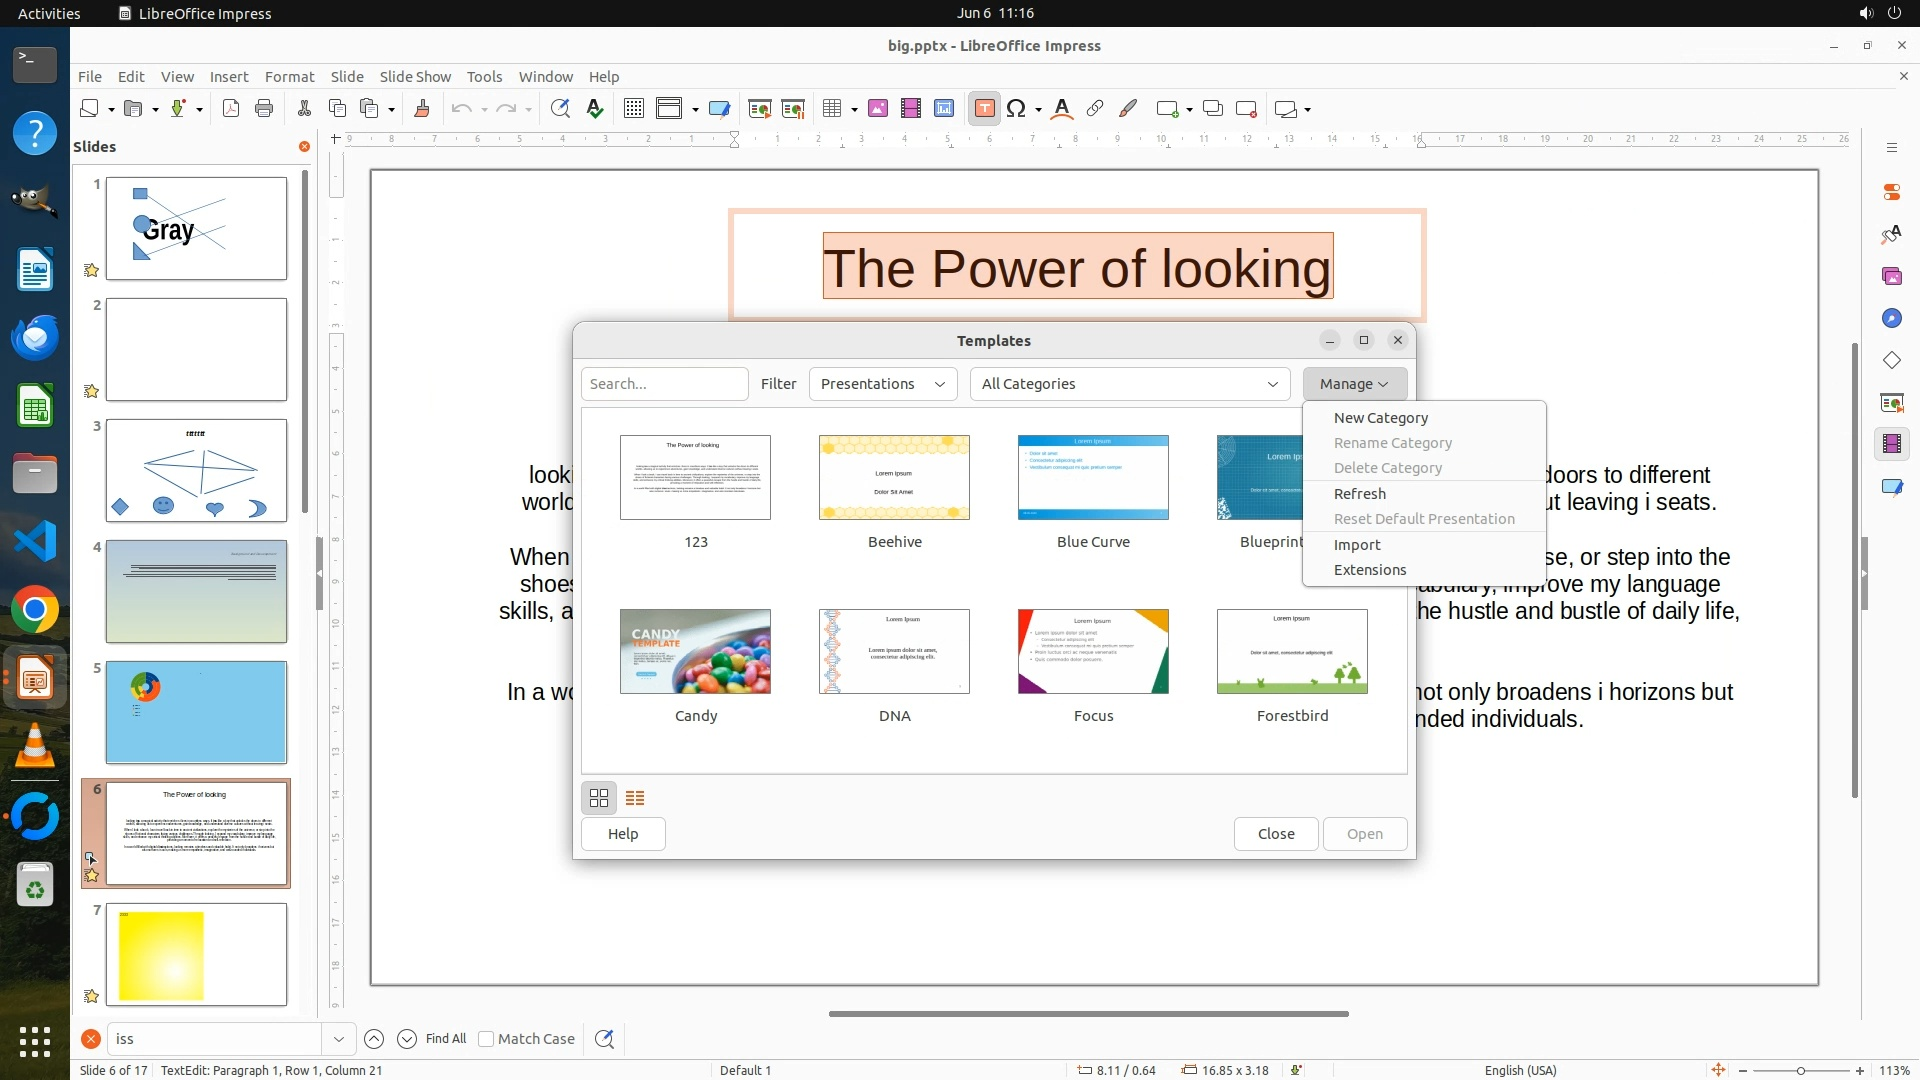Image resolution: width=1920 pixels, height=1080 pixels.
Task: Switch Templates dialog to list view
Action: [635, 798]
